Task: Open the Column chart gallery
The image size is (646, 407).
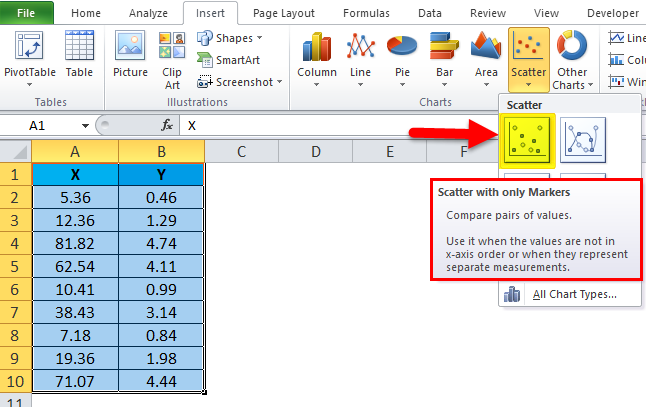Action: click(x=317, y=60)
